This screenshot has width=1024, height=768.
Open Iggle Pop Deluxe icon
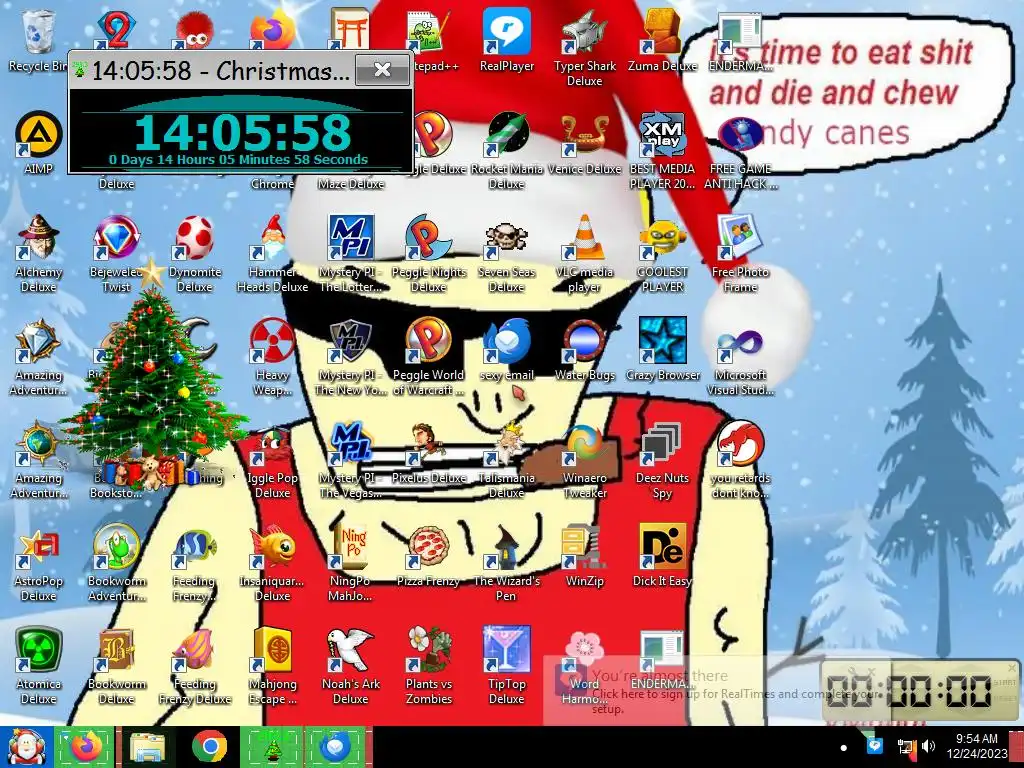pos(272,460)
